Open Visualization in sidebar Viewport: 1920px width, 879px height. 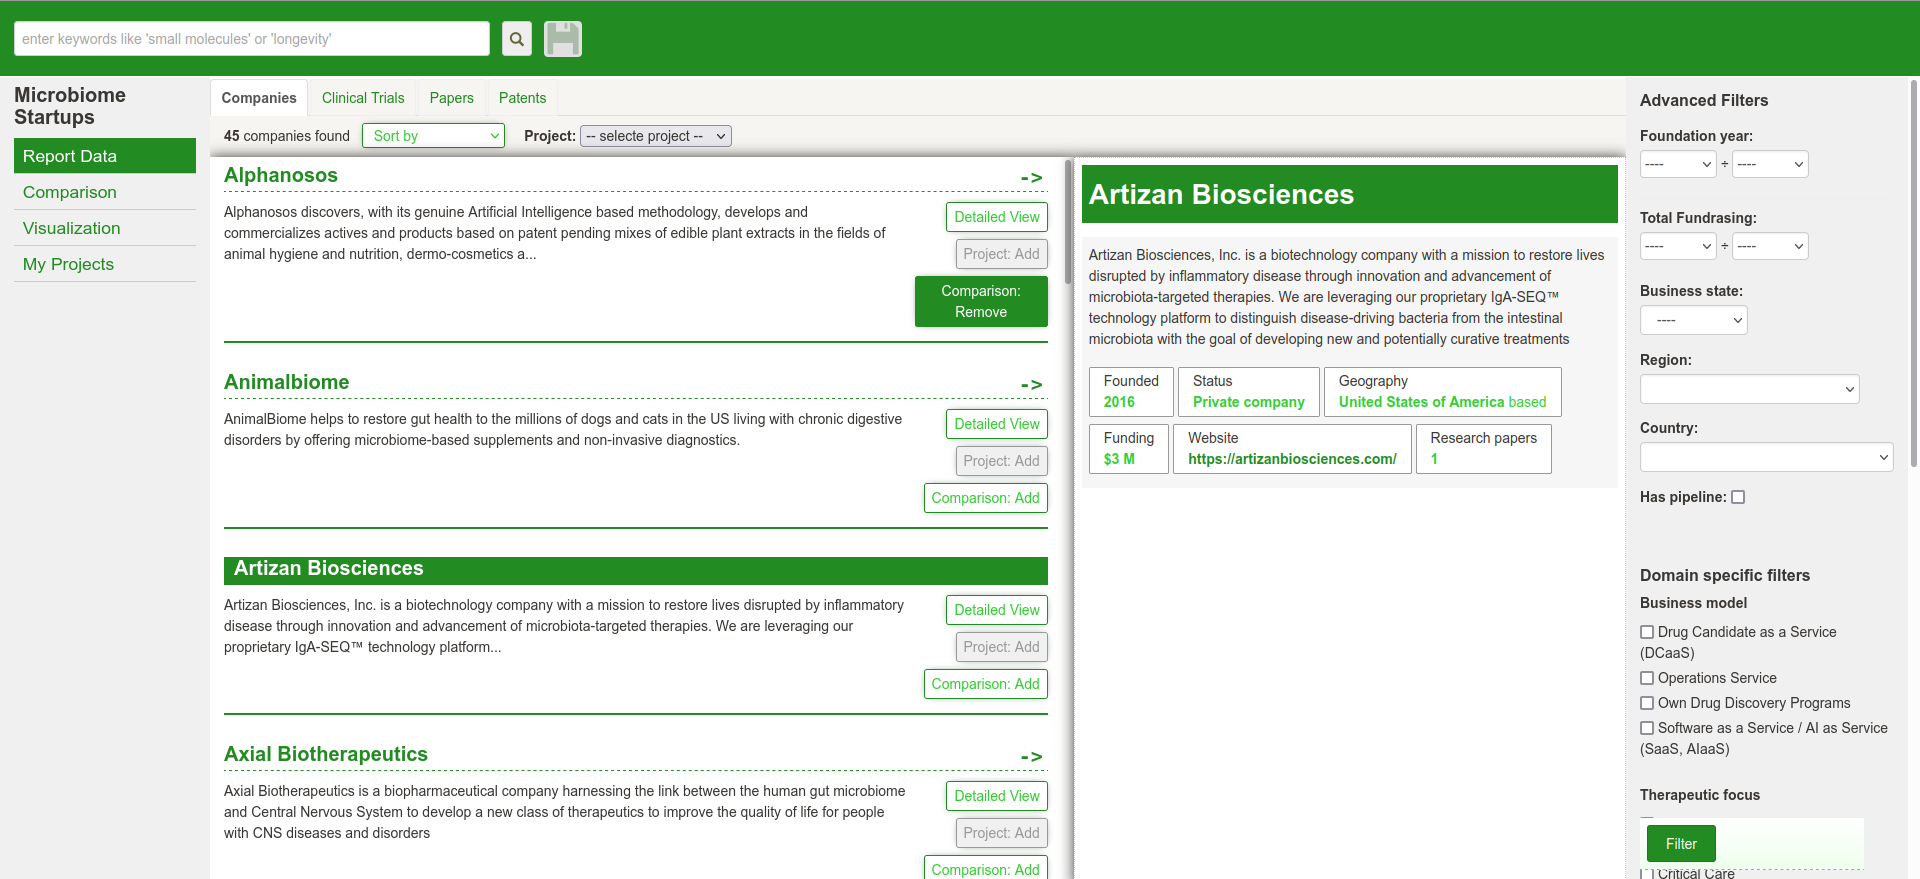(105, 228)
